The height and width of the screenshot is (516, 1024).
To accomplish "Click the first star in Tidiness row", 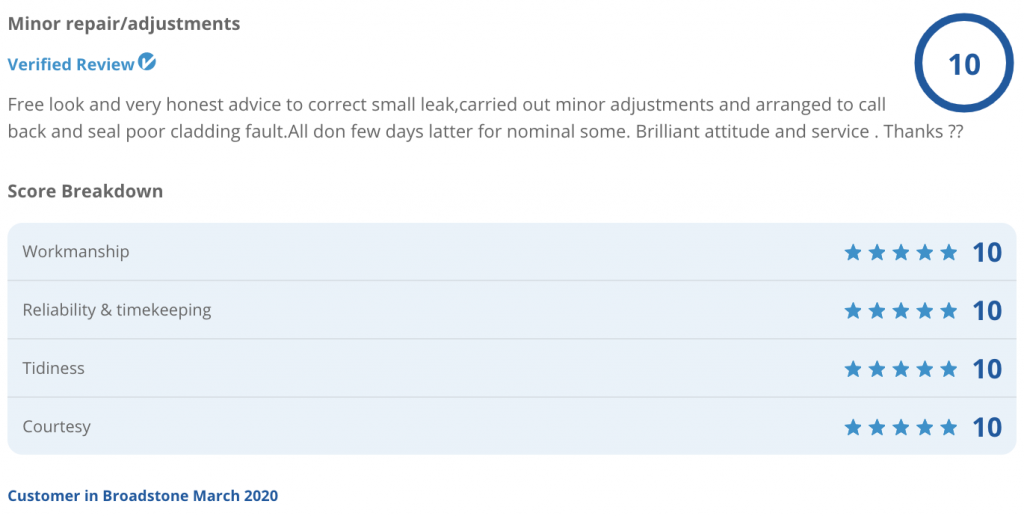I will point(853,369).
